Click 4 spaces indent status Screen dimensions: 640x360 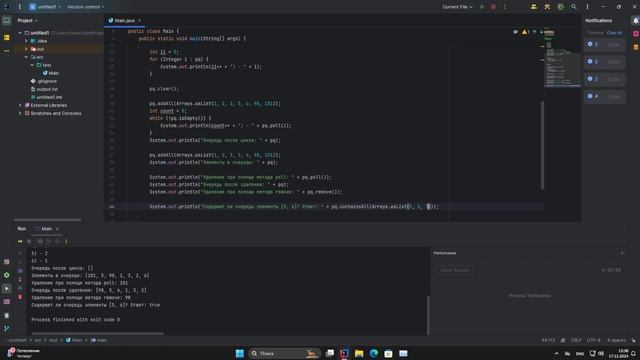(x=616, y=340)
